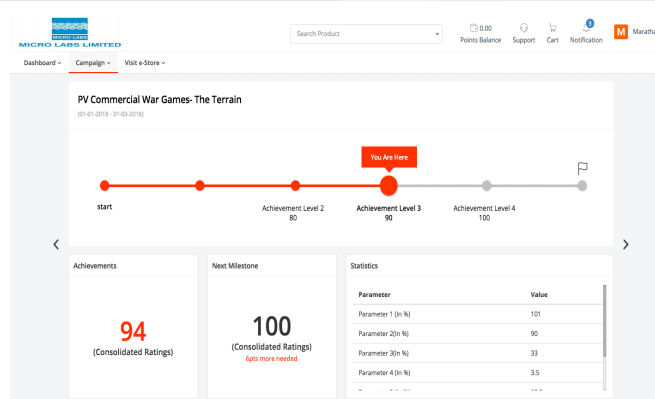Click the finish flag icon on timeline
Screen dimensions: 655x399
[x=582, y=168]
